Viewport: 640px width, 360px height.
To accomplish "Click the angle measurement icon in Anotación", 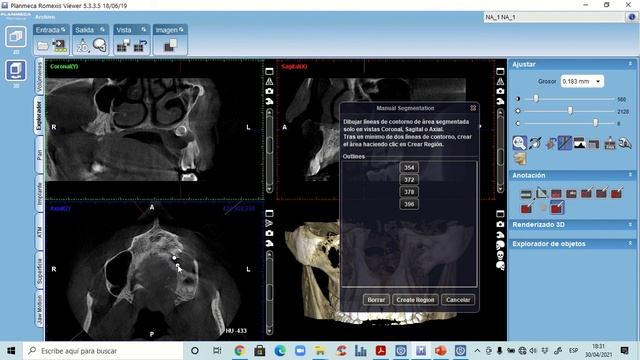I will click(541, 193).
